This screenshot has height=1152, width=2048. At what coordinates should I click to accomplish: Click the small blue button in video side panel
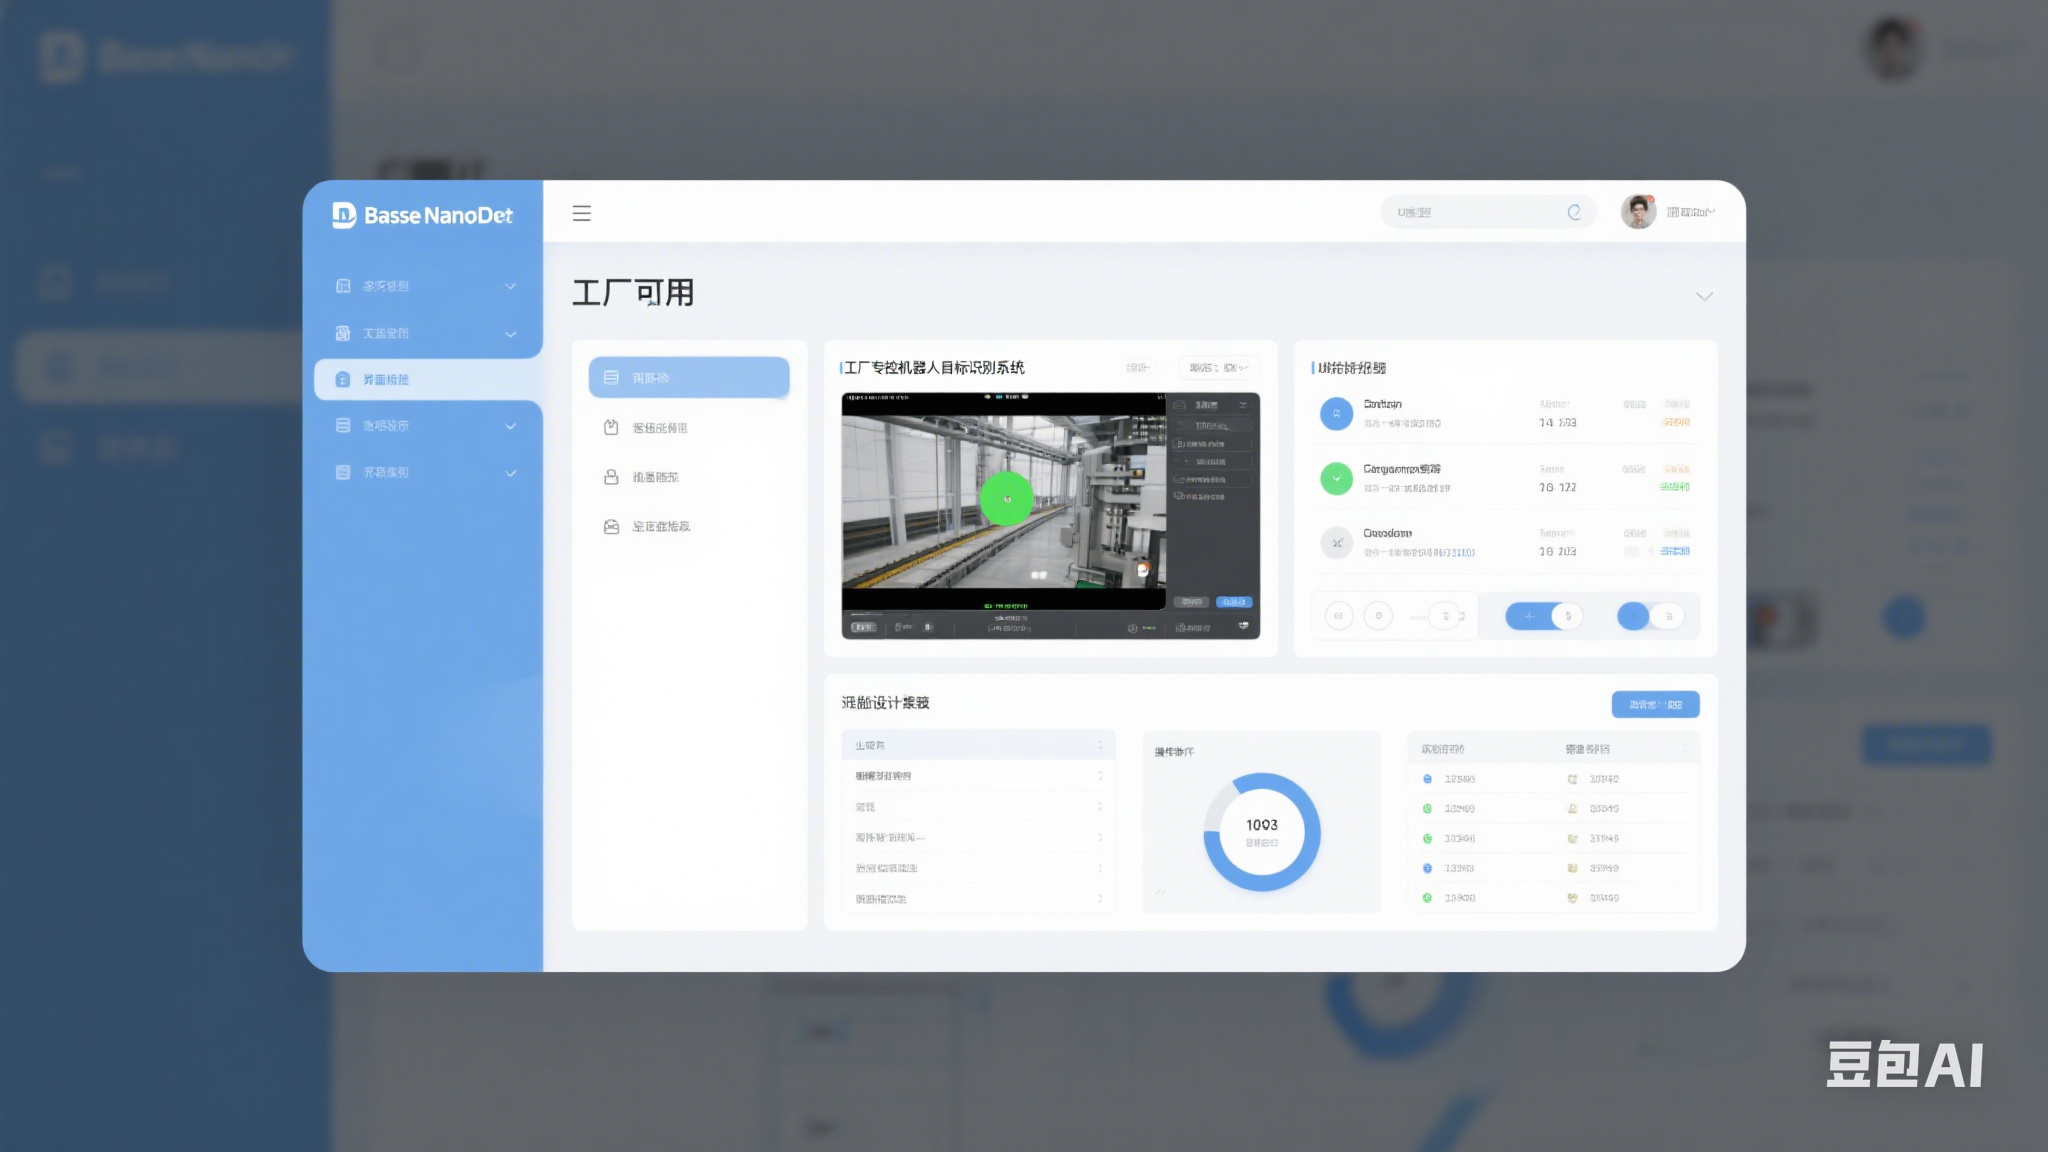click(x=1233, y=602)
